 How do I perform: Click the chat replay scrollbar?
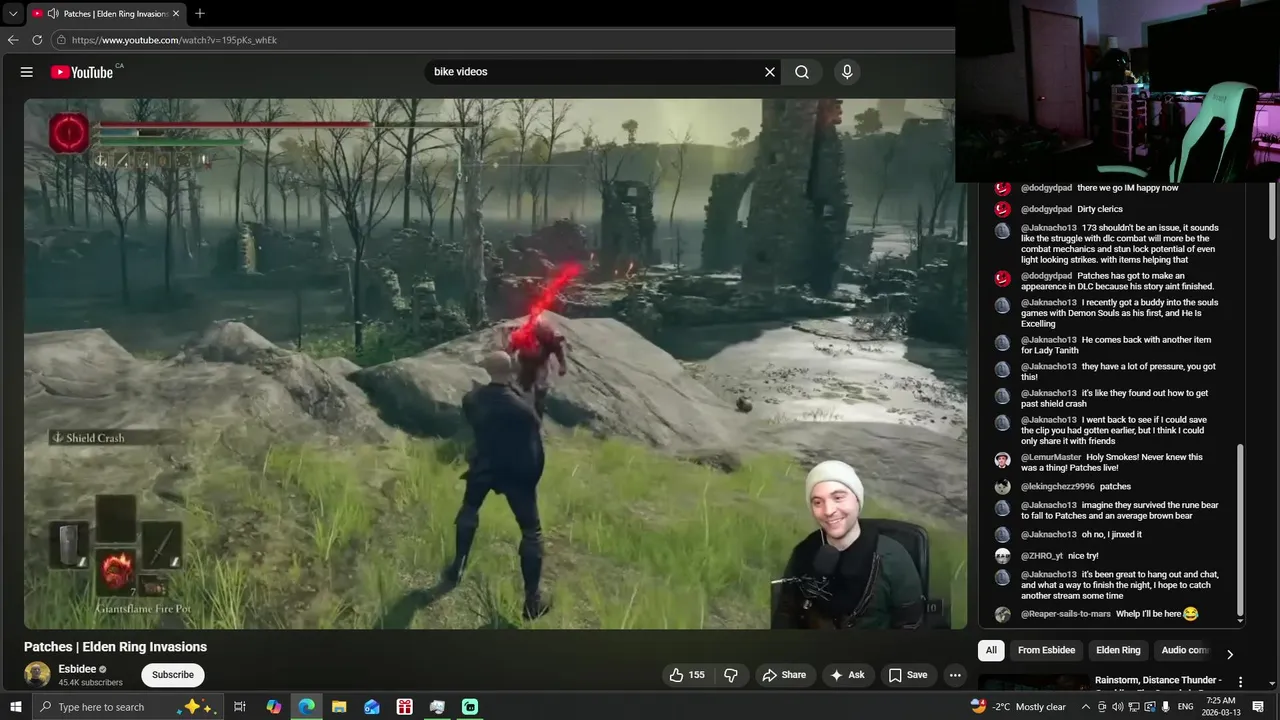(1241, 530)
